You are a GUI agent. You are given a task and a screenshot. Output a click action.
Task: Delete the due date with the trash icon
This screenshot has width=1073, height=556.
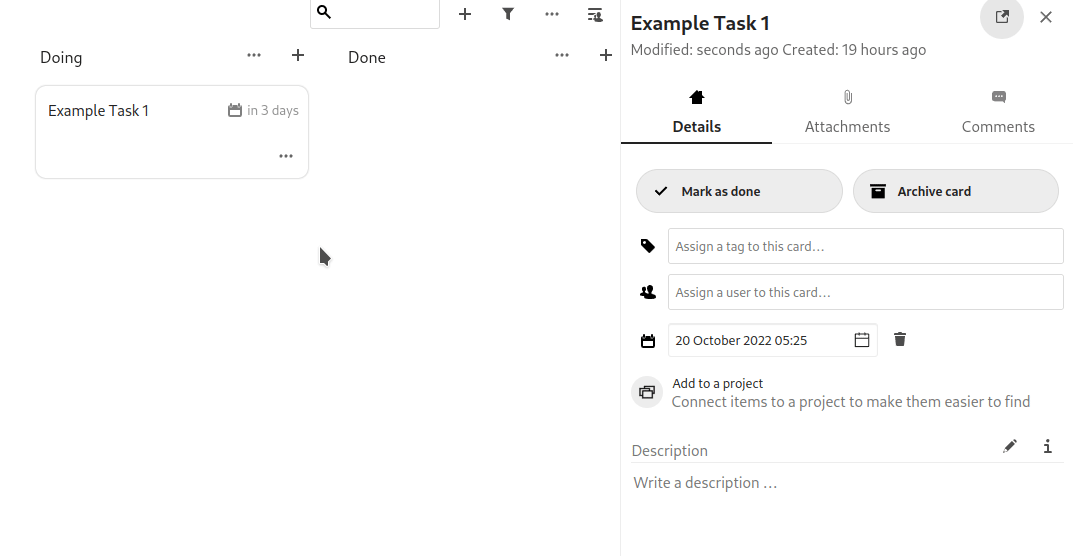[x=900, y=340]
